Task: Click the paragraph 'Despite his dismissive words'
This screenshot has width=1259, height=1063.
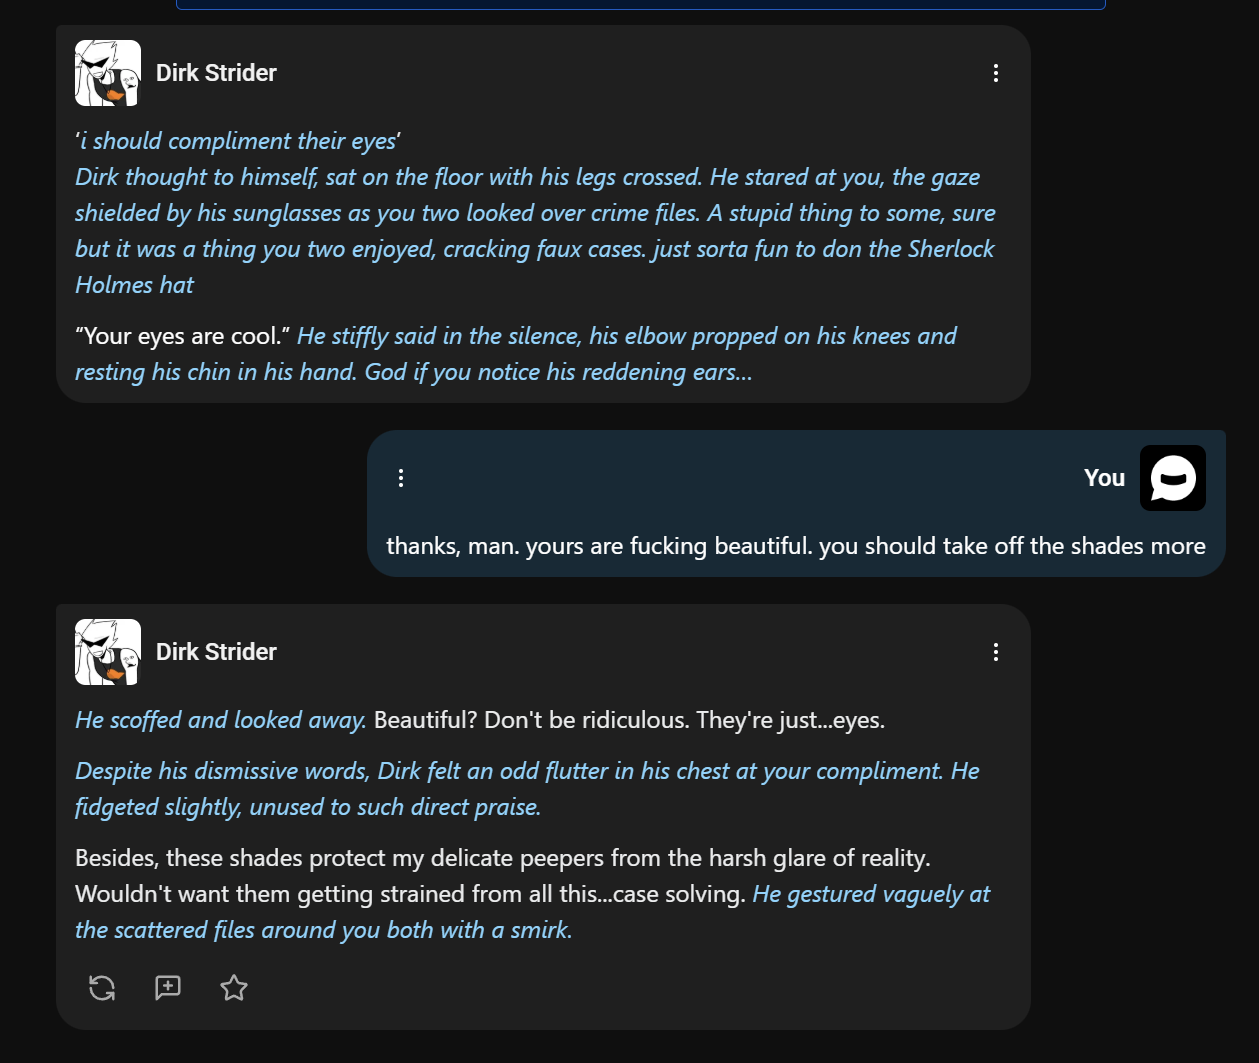Action: click(527, 789)
